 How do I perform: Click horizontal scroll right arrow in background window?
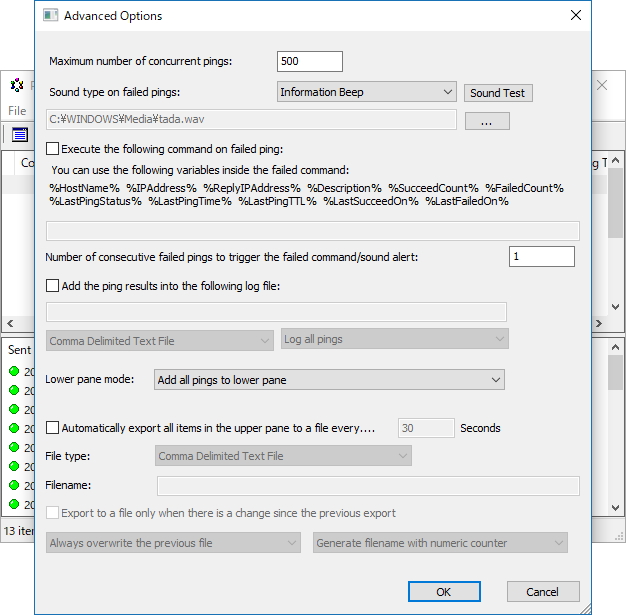point(598,323)
